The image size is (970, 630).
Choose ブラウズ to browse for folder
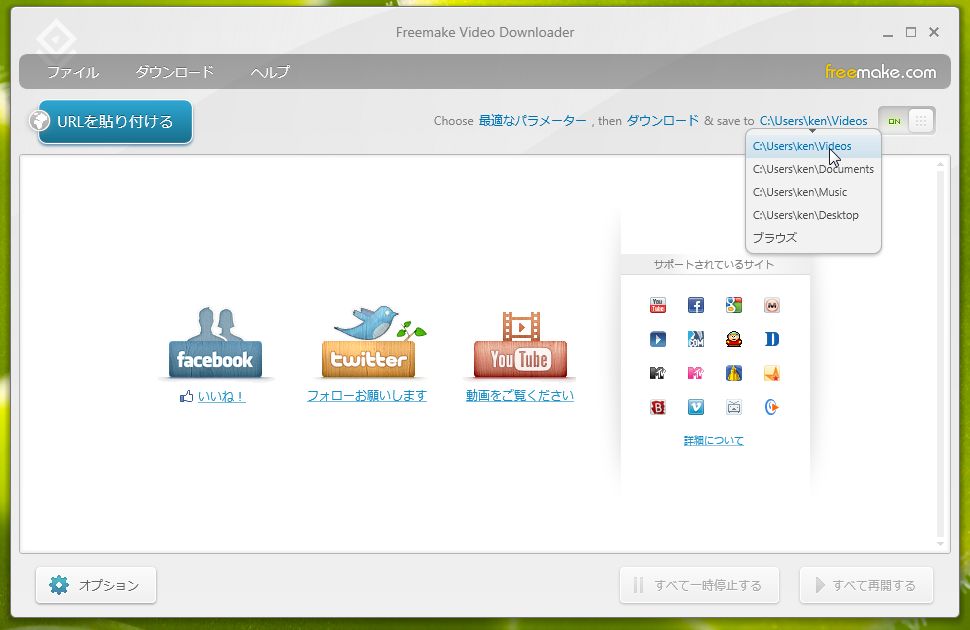[x=813, y=238]
